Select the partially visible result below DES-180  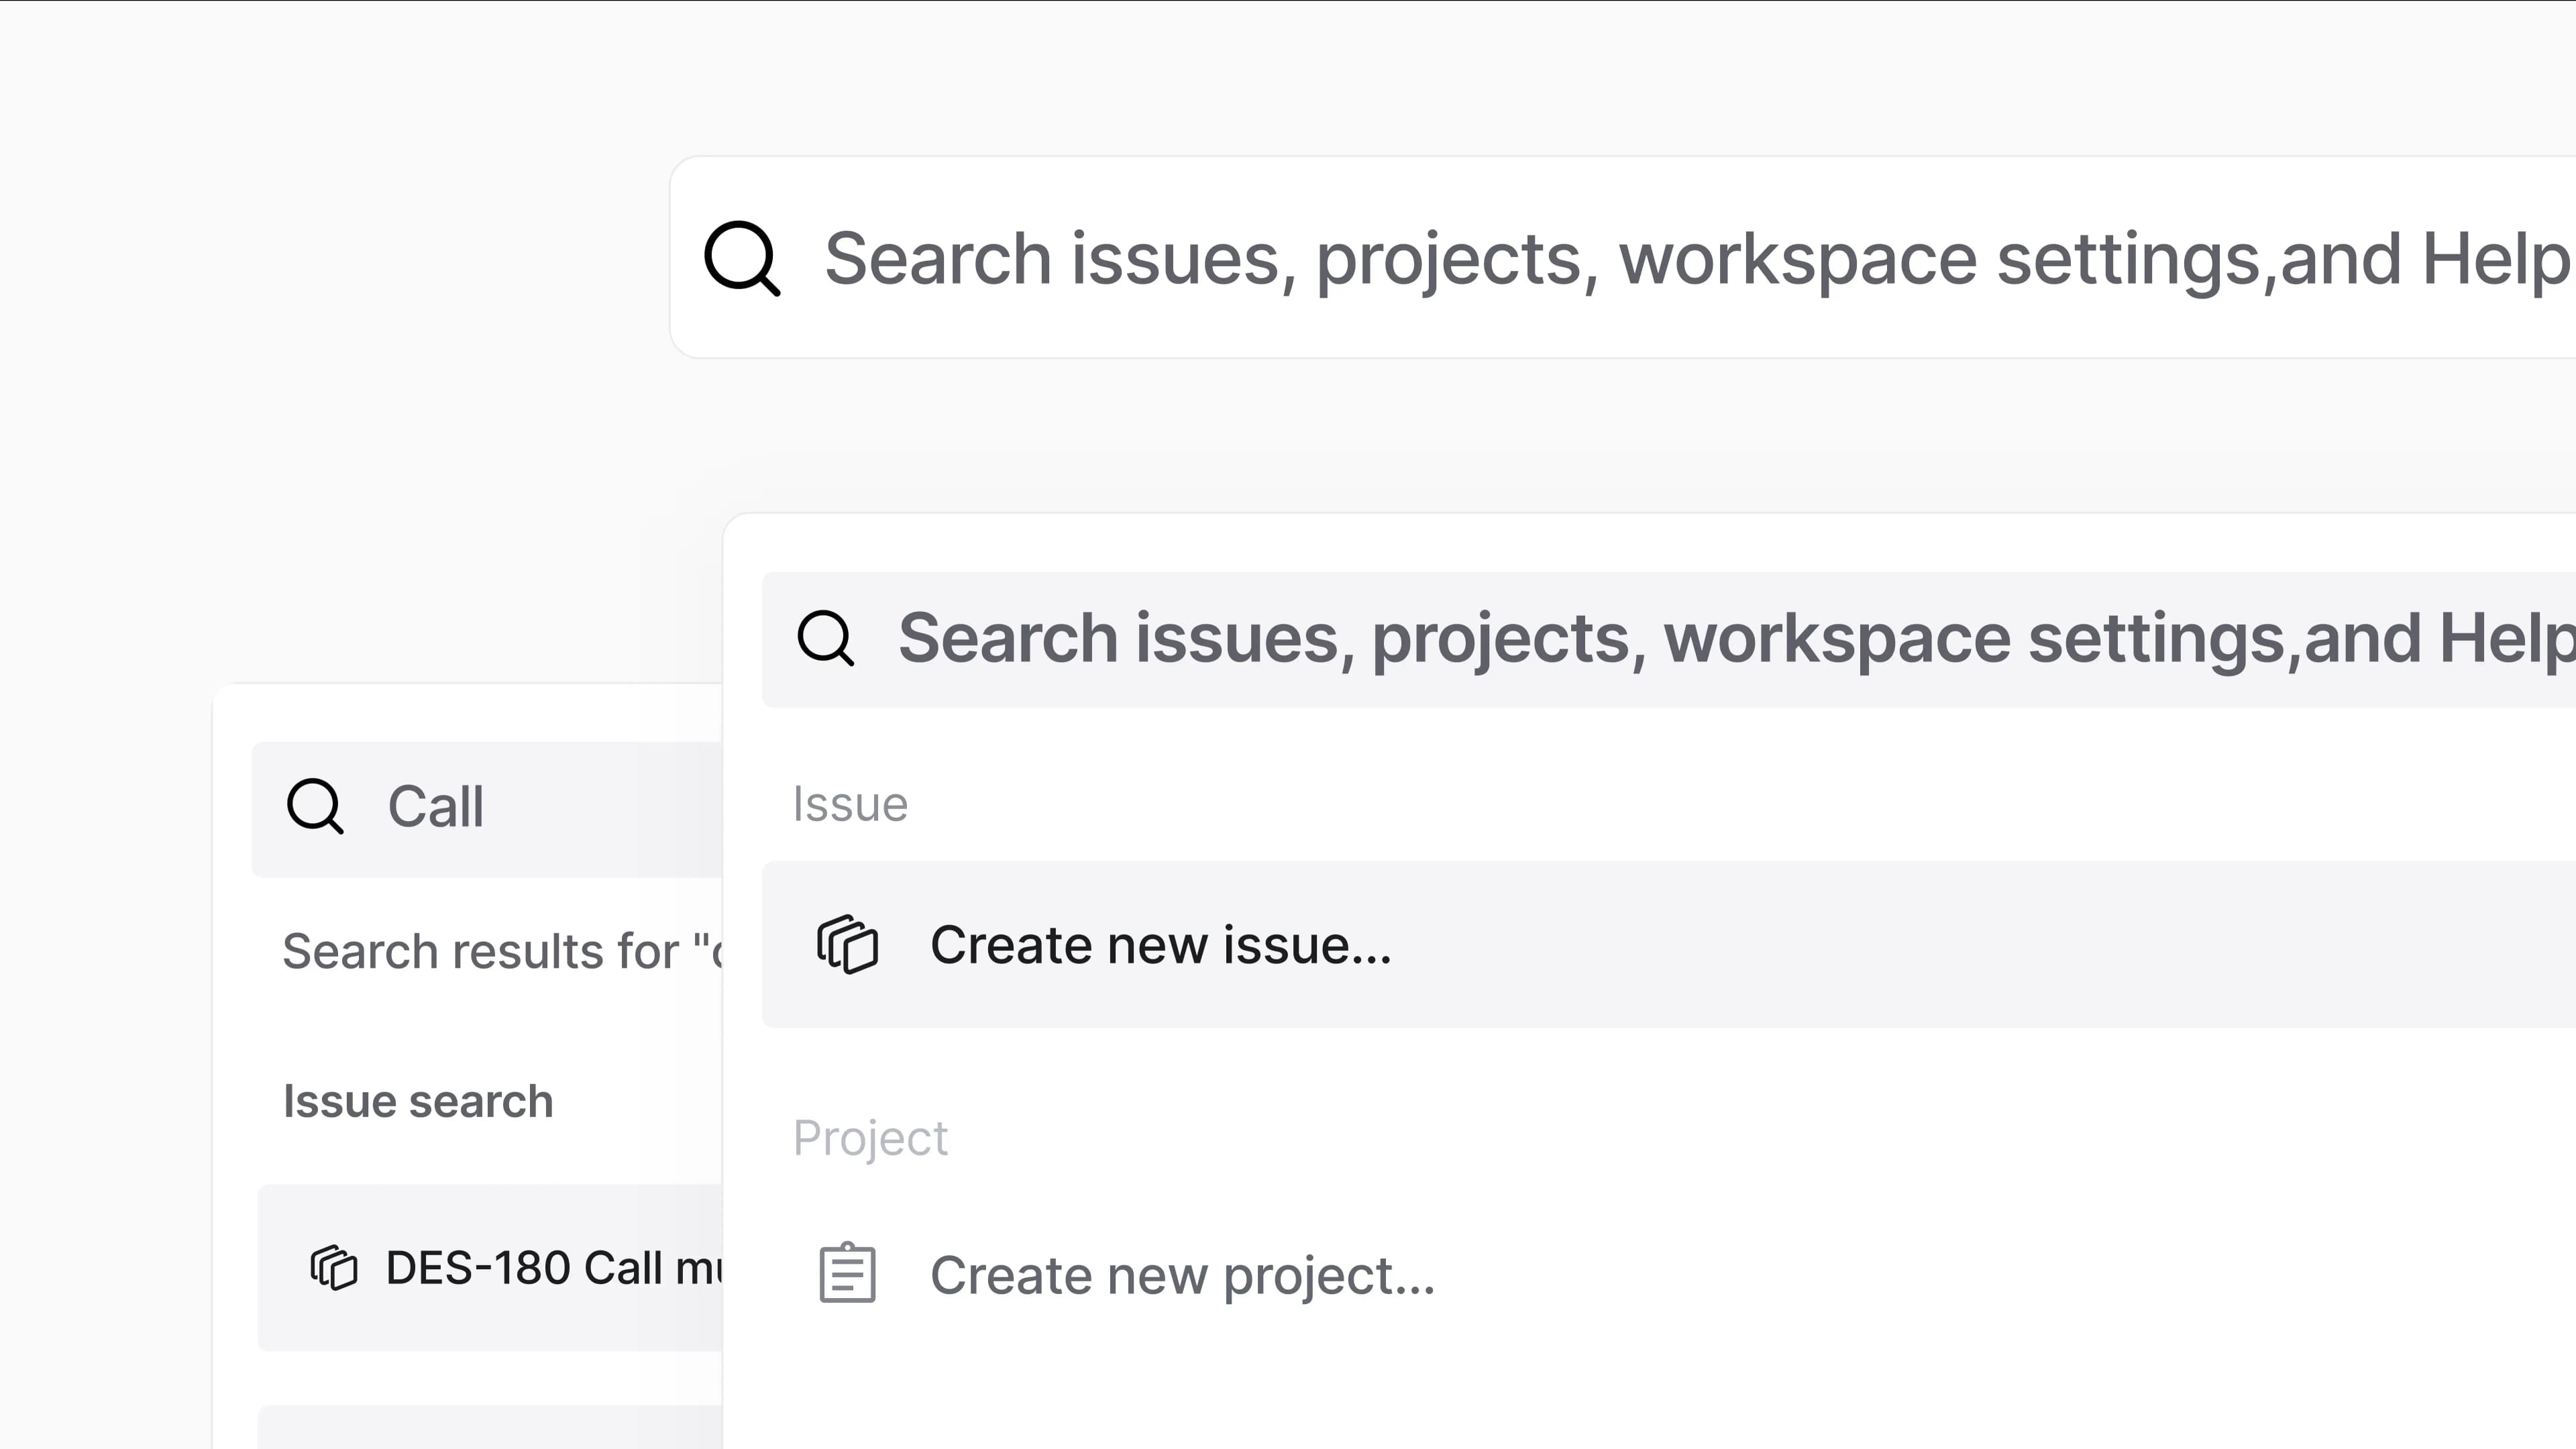pos(490,1427)
